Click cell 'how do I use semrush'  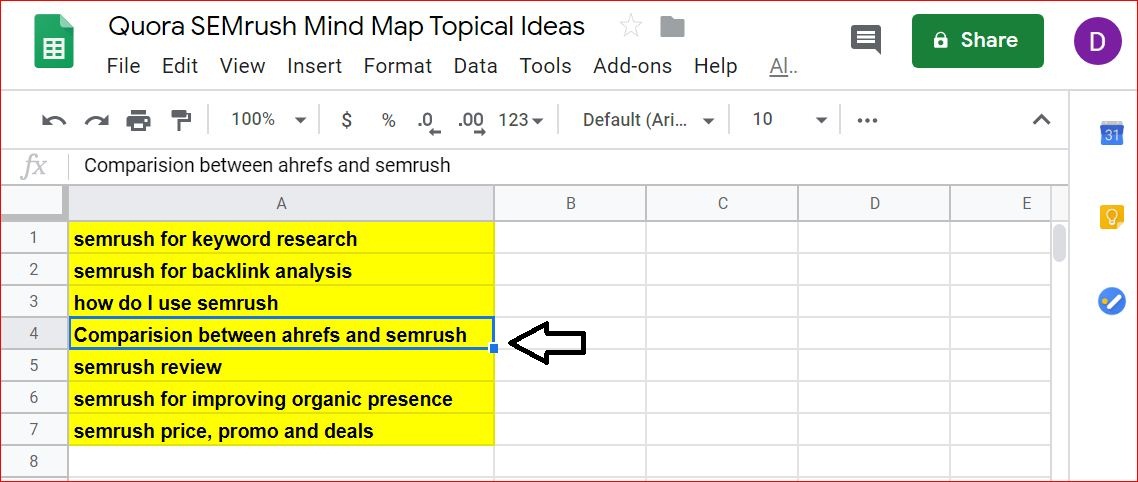pyautogui.click(x=281, y=302)
